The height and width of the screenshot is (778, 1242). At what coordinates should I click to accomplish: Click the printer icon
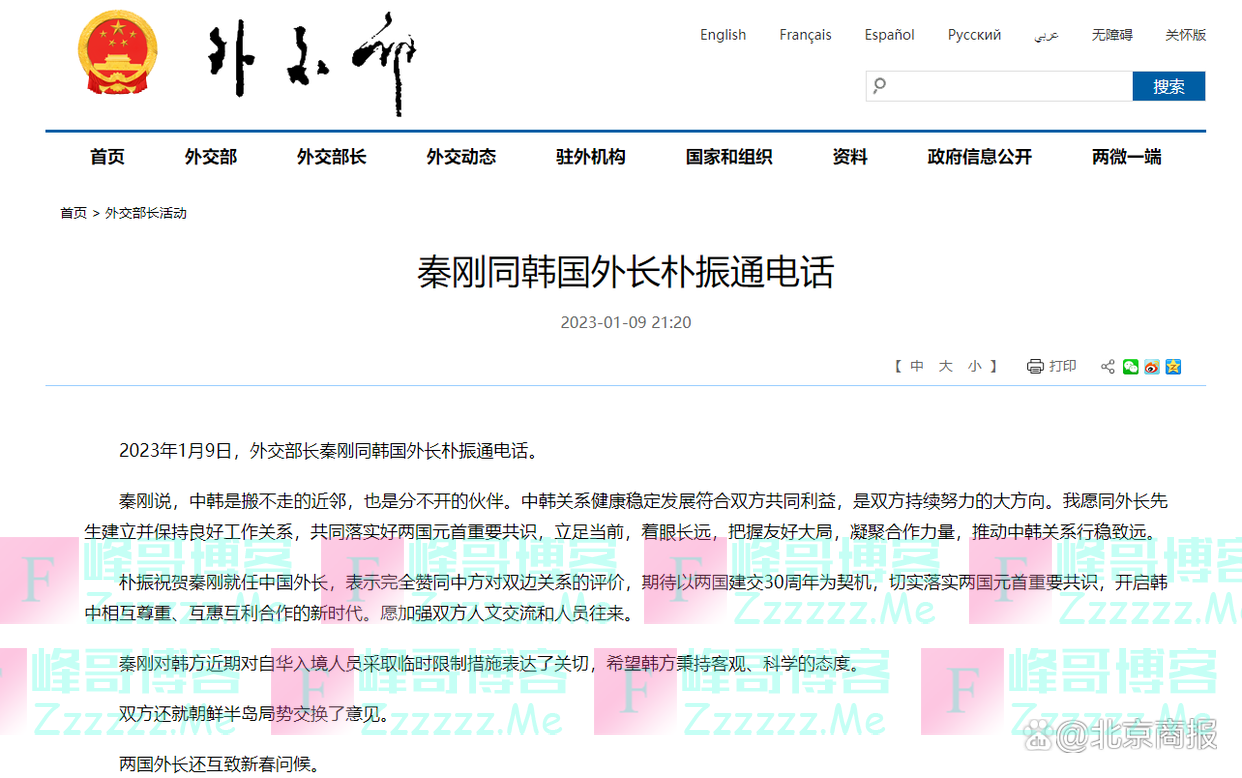[x=1035, y=367]
